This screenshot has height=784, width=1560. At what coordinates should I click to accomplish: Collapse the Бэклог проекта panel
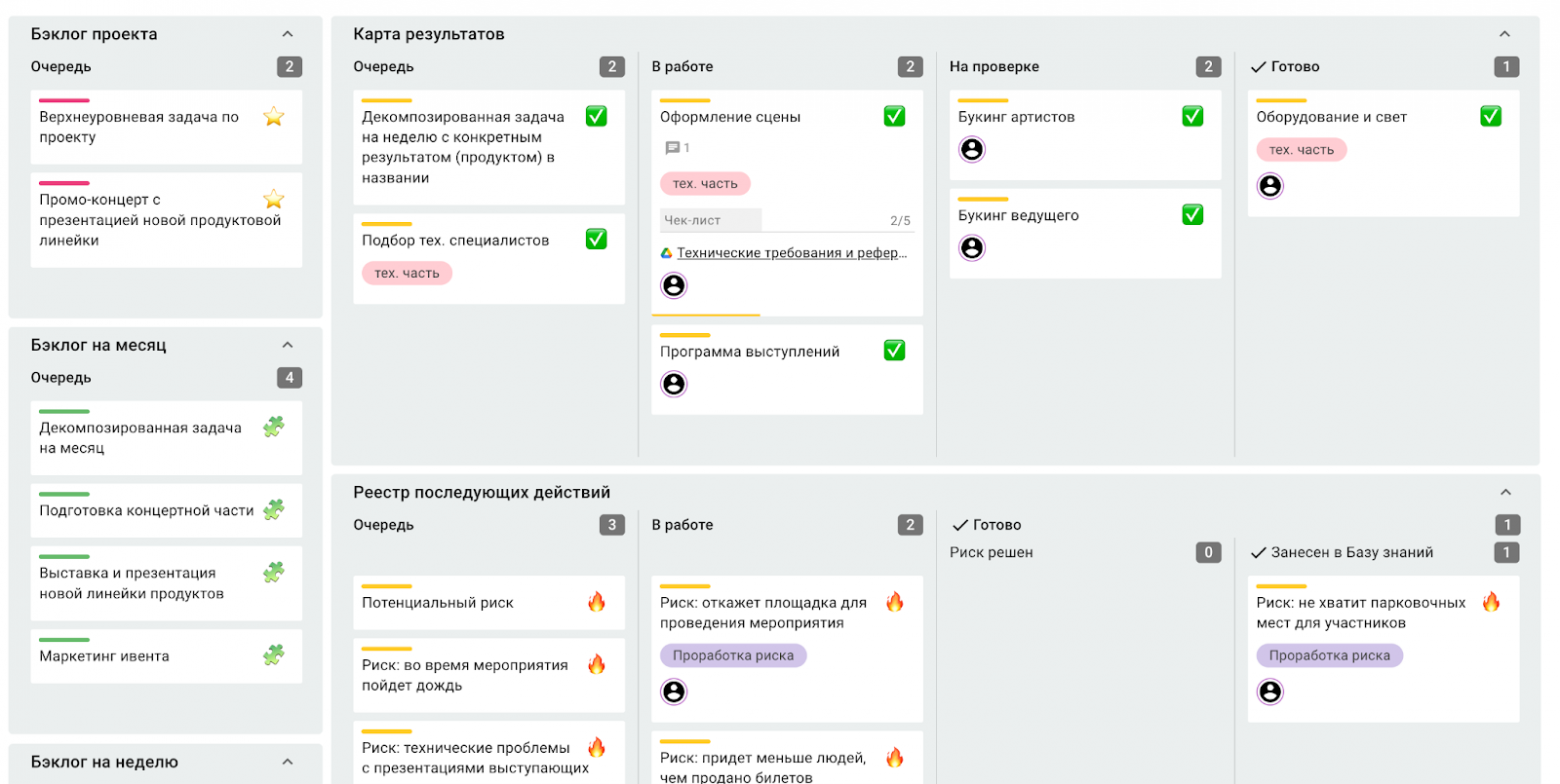coord(289,33)
